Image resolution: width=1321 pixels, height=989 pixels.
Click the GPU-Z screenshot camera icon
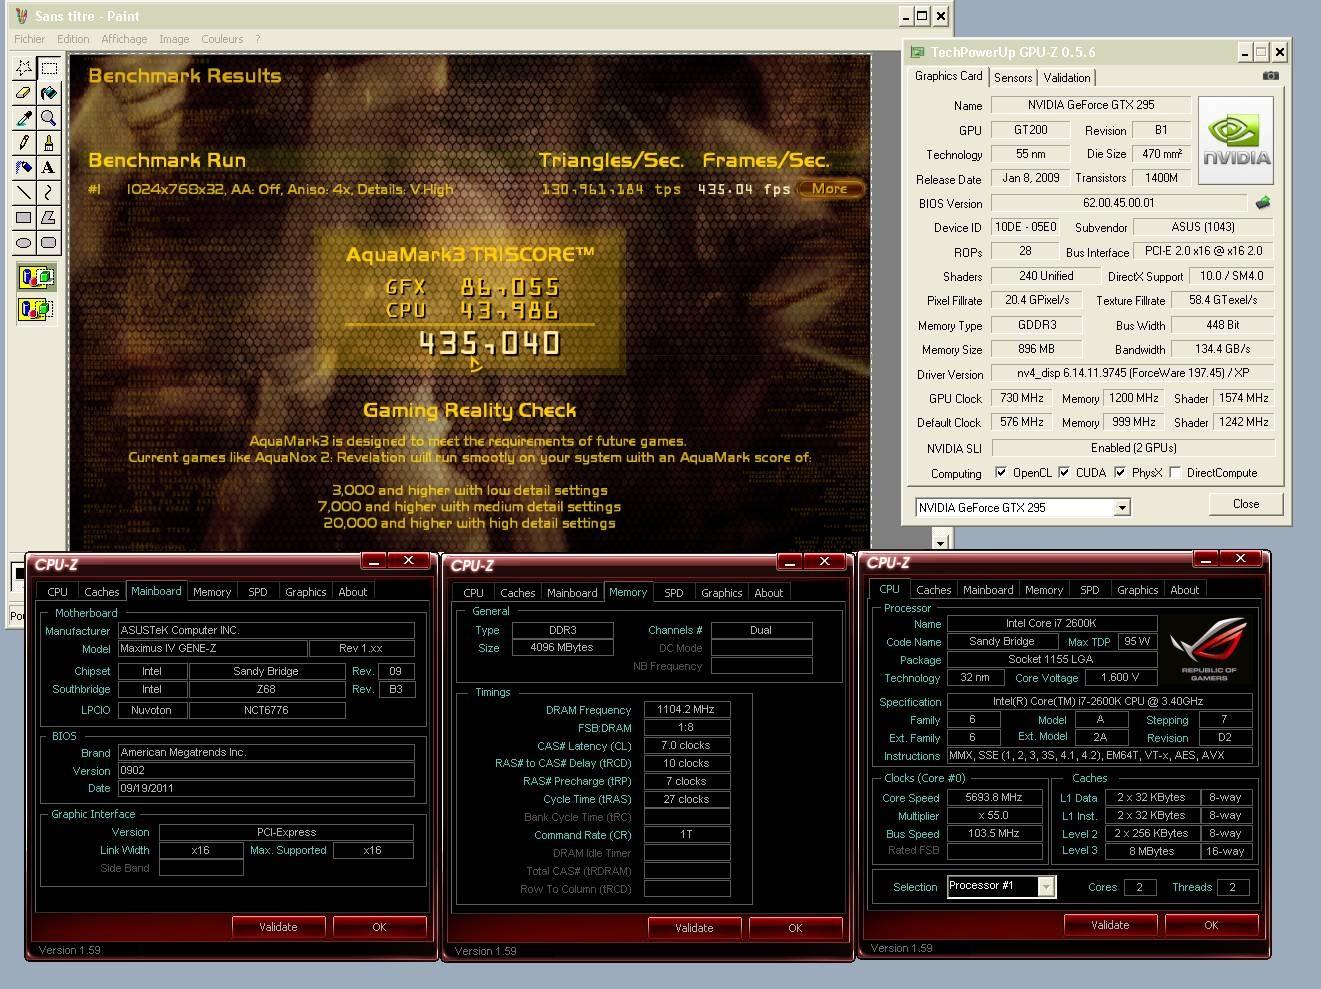pyautogui.click(x=1270, y=76)
